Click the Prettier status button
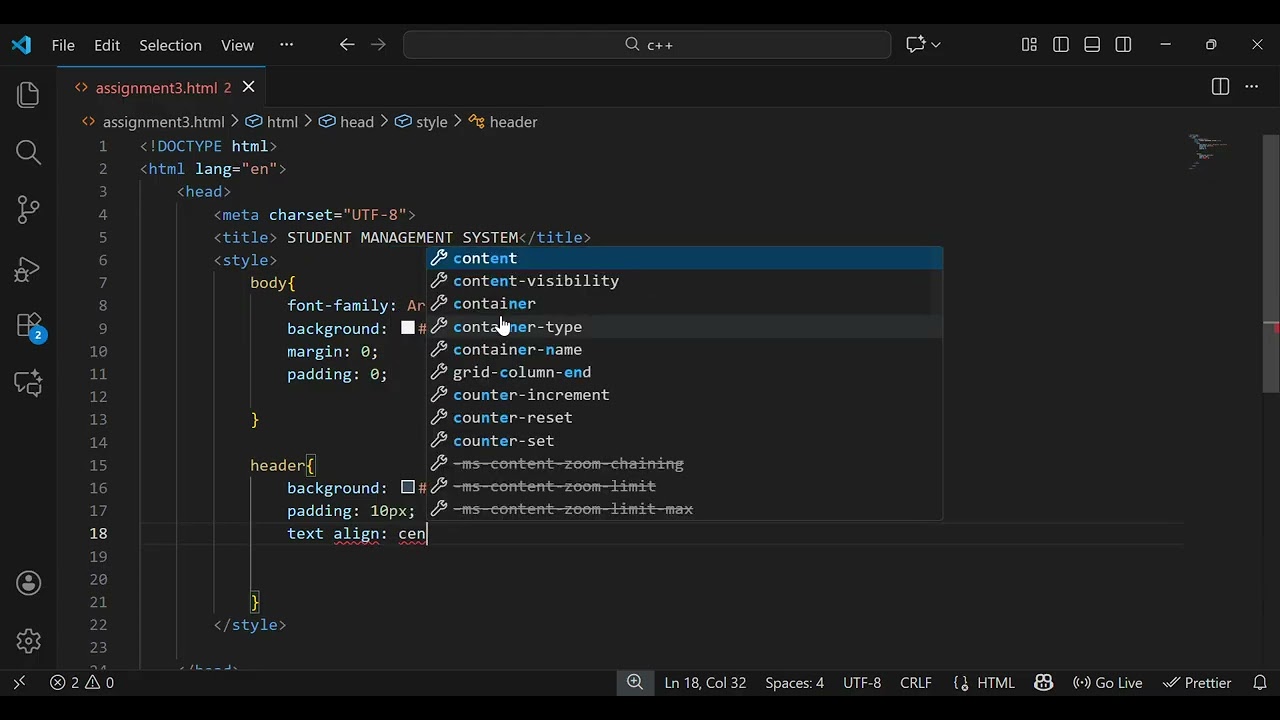Screen dimensions: 1280x720 tap(1197, 683)
